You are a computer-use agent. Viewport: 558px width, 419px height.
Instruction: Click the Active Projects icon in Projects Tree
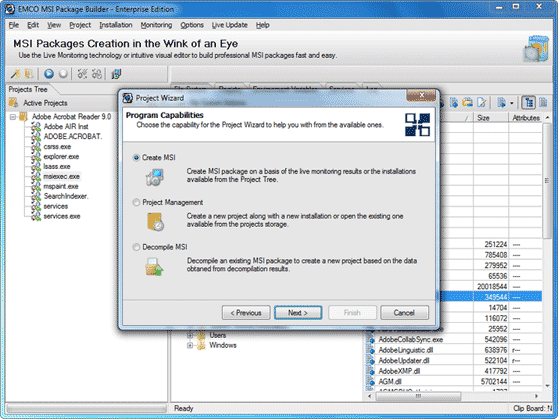(x=14, y=103)
